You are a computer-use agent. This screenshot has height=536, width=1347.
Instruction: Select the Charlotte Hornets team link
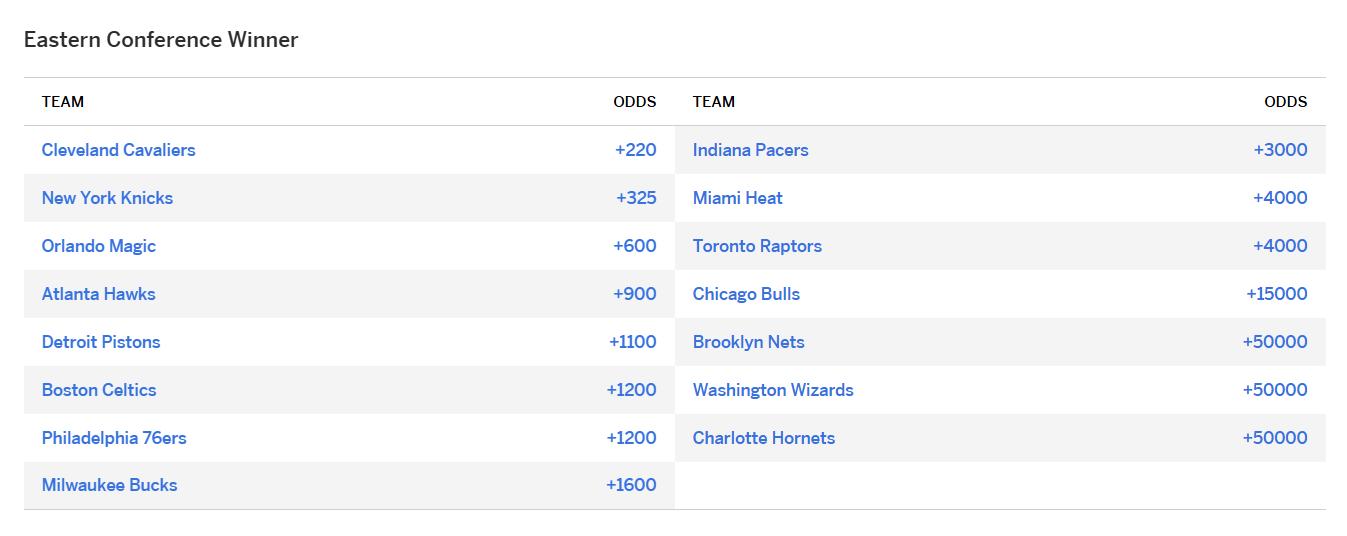(x=763, y=438)
